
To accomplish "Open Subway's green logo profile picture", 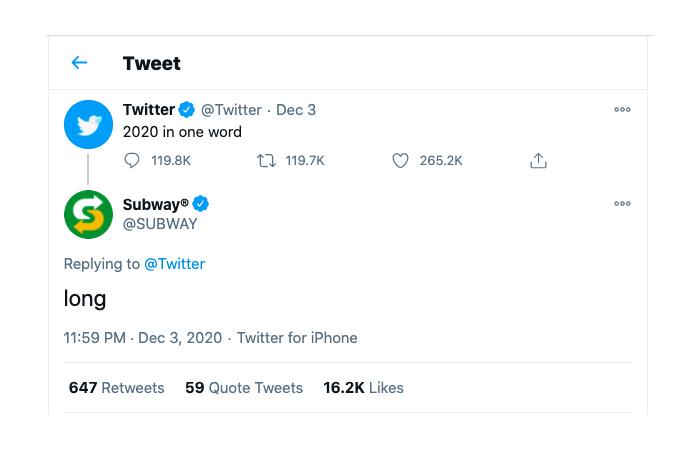I will (x=88, y=214).
